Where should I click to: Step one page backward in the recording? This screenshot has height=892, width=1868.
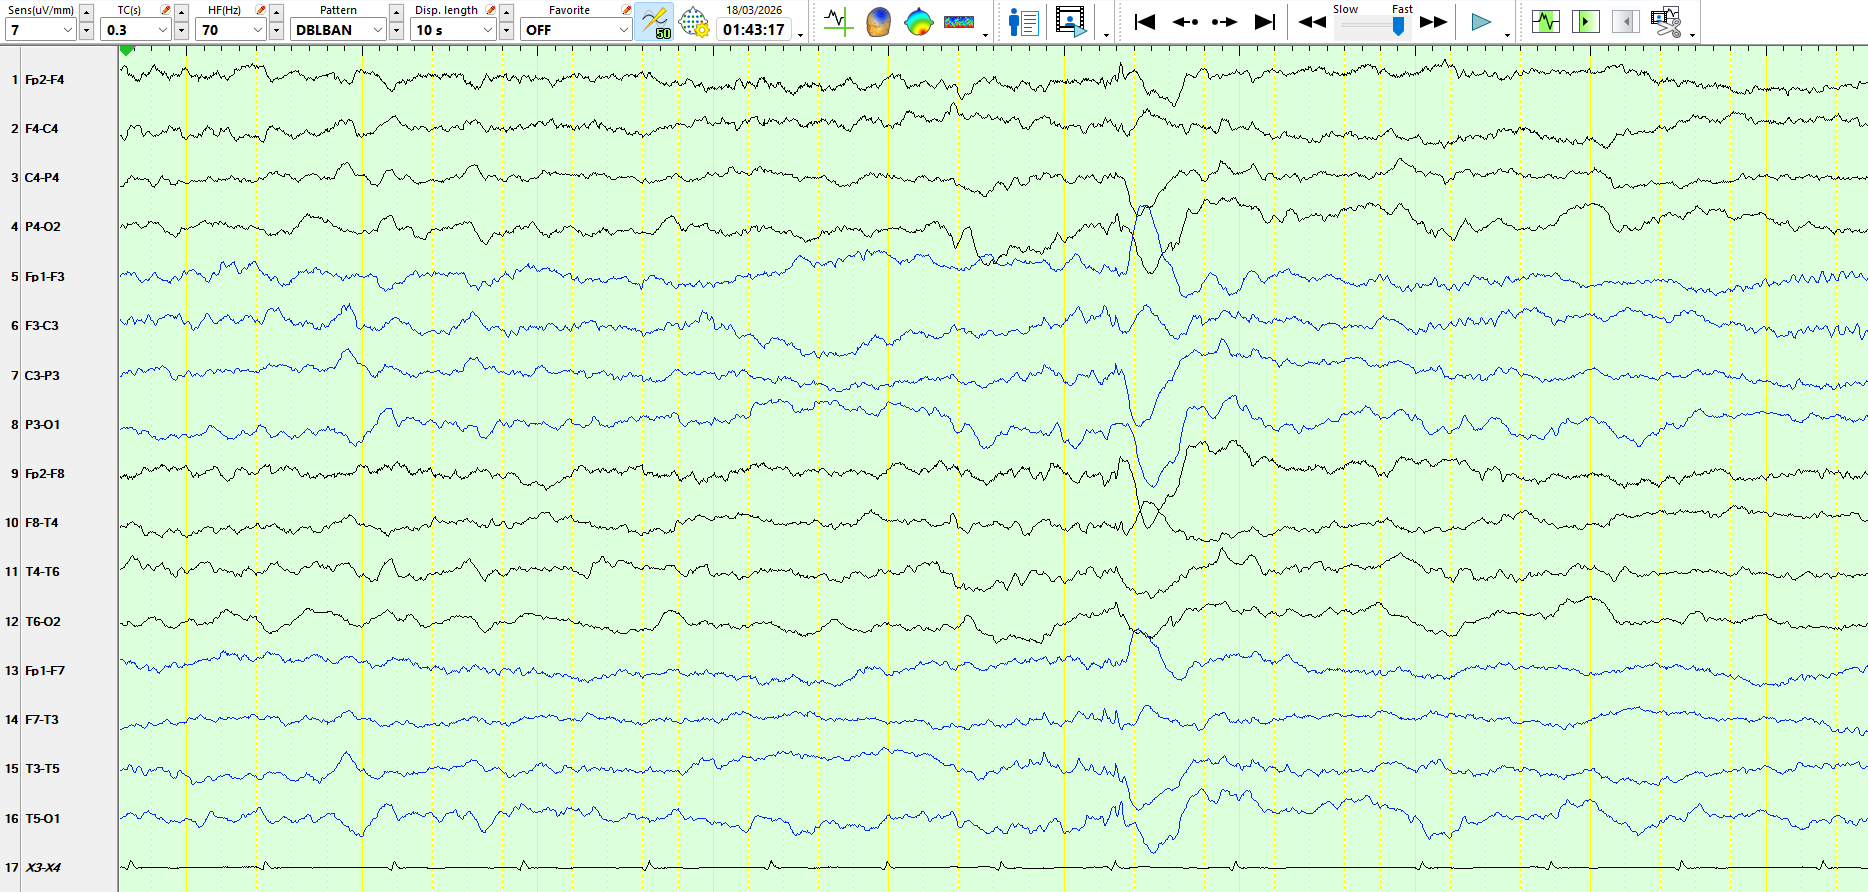1185,21
